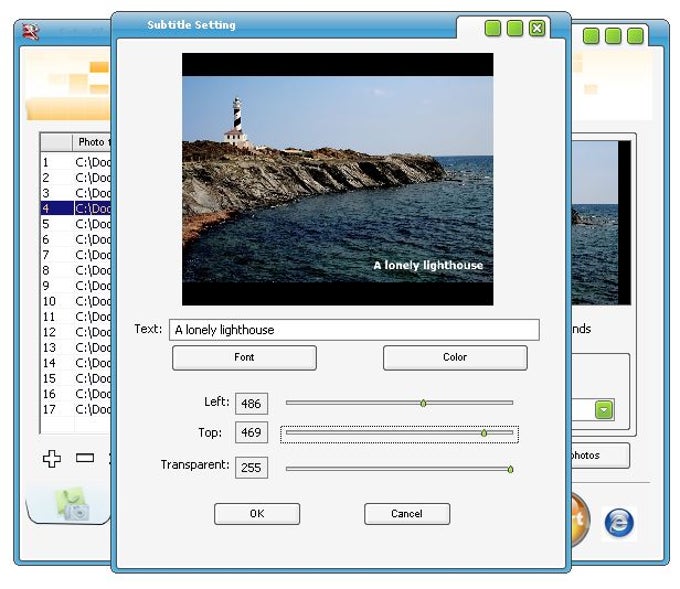Screen dimensions: 680x589
Task: Select photo row 8 in the list
Action: pyautogui.click(x=76, y=270)
